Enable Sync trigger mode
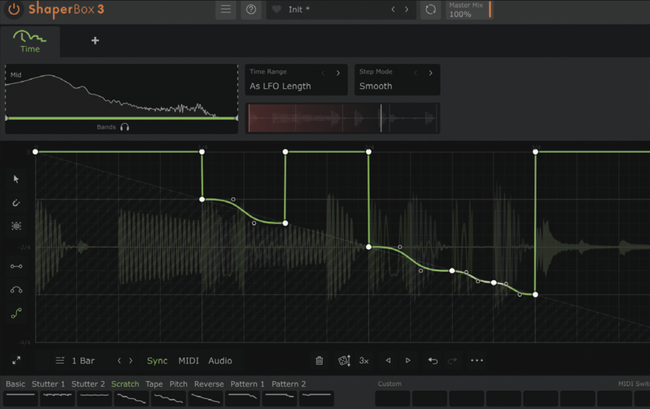The width and height of the screenshot is (650, 409). click(157, 361)
